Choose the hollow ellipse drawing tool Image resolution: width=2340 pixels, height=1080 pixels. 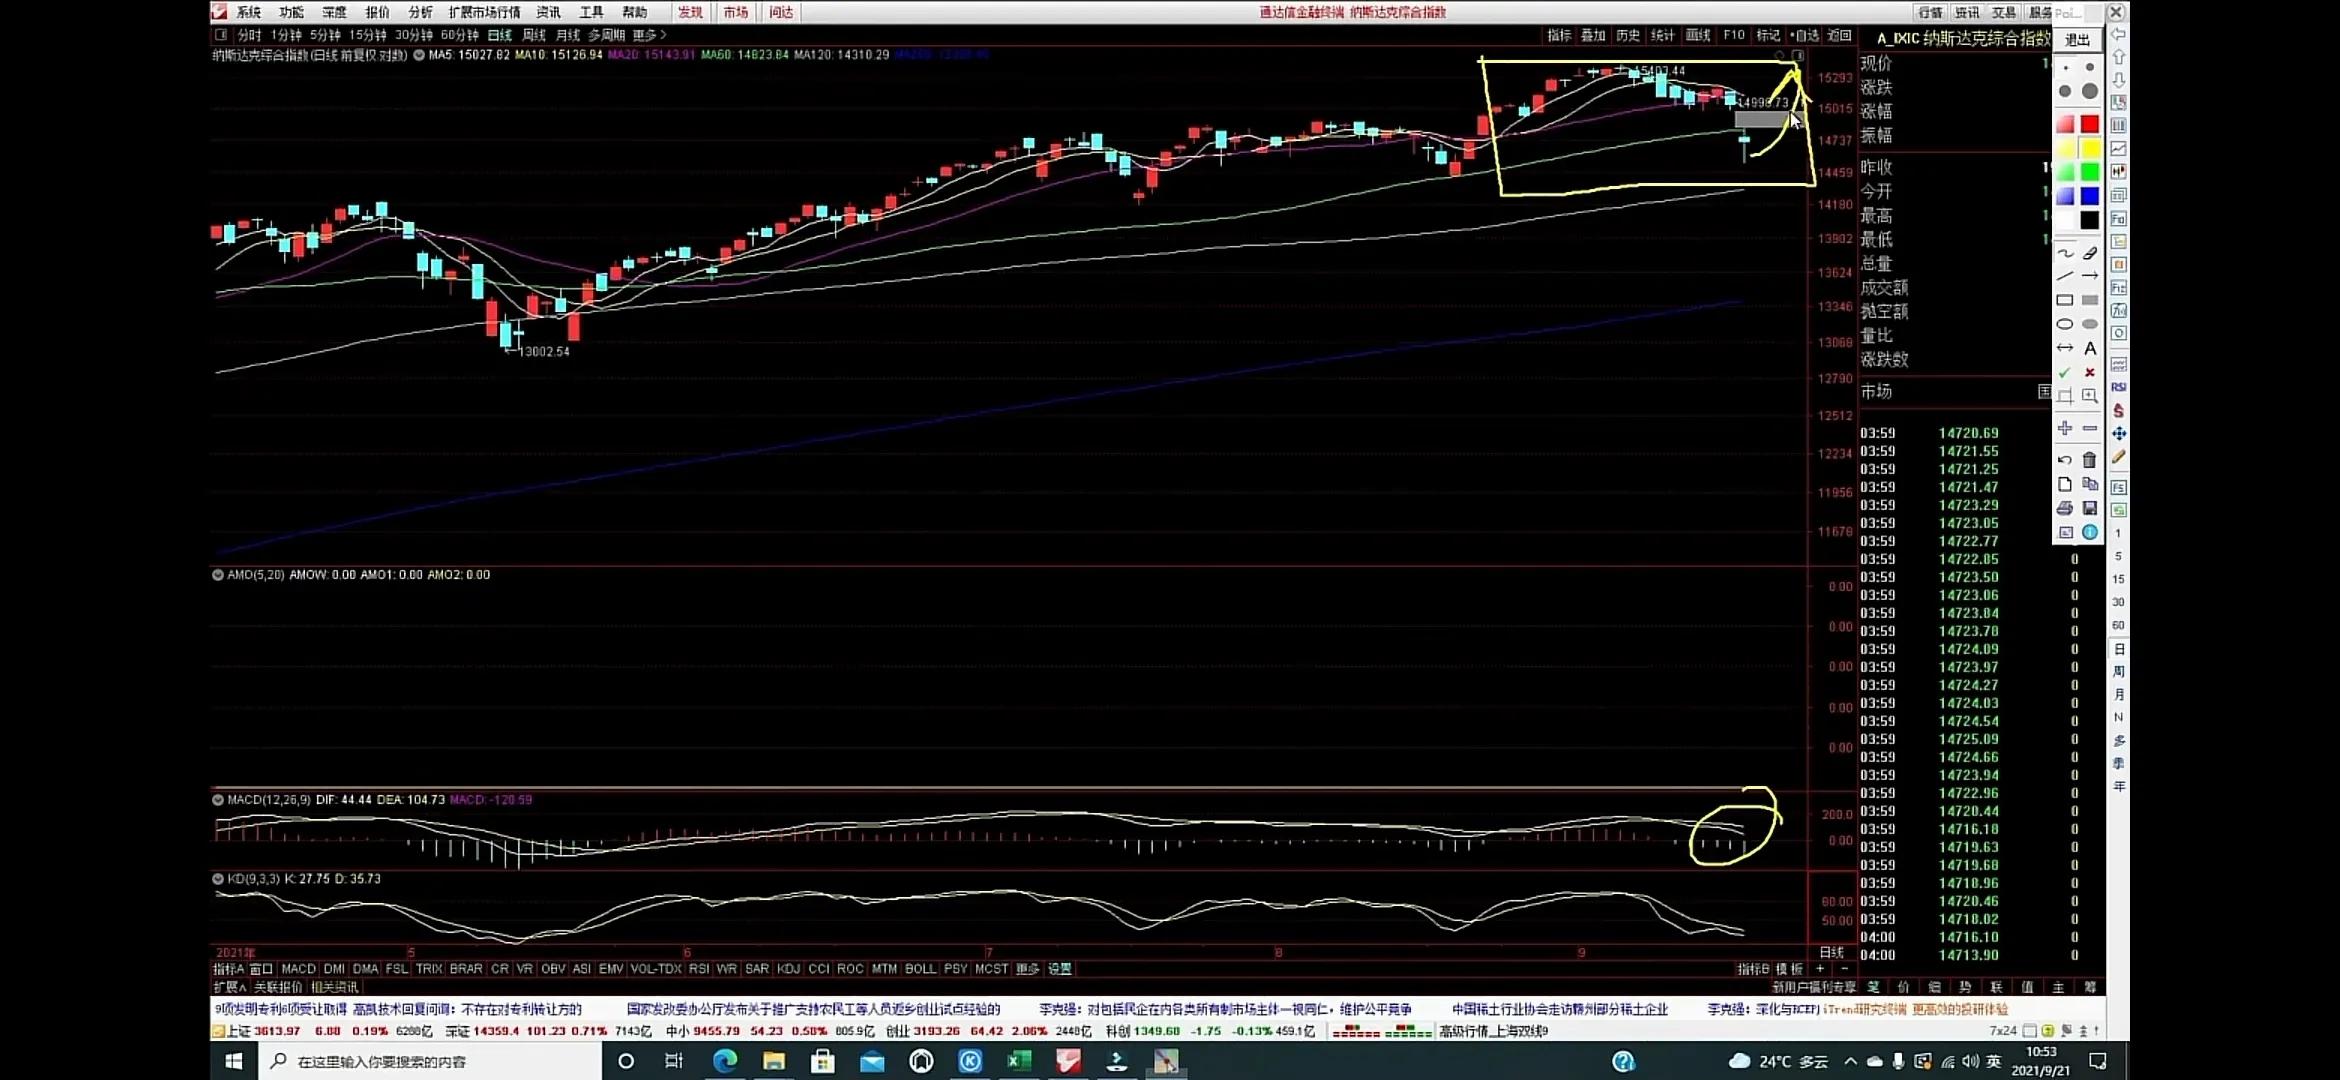pos(2065,324)
